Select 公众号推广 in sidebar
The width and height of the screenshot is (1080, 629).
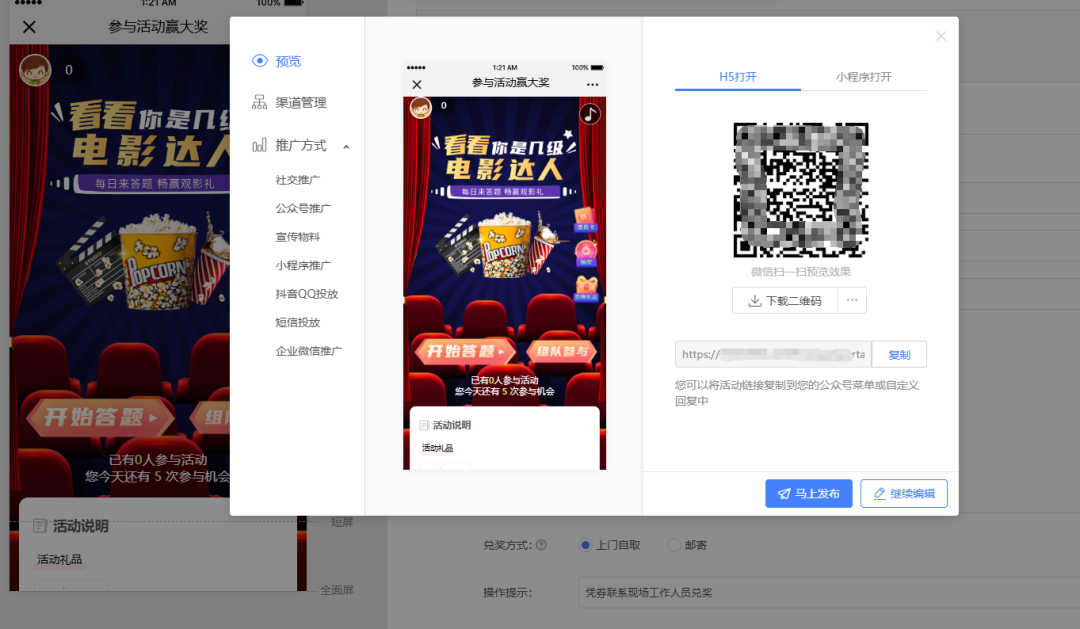tap(303, 208)
